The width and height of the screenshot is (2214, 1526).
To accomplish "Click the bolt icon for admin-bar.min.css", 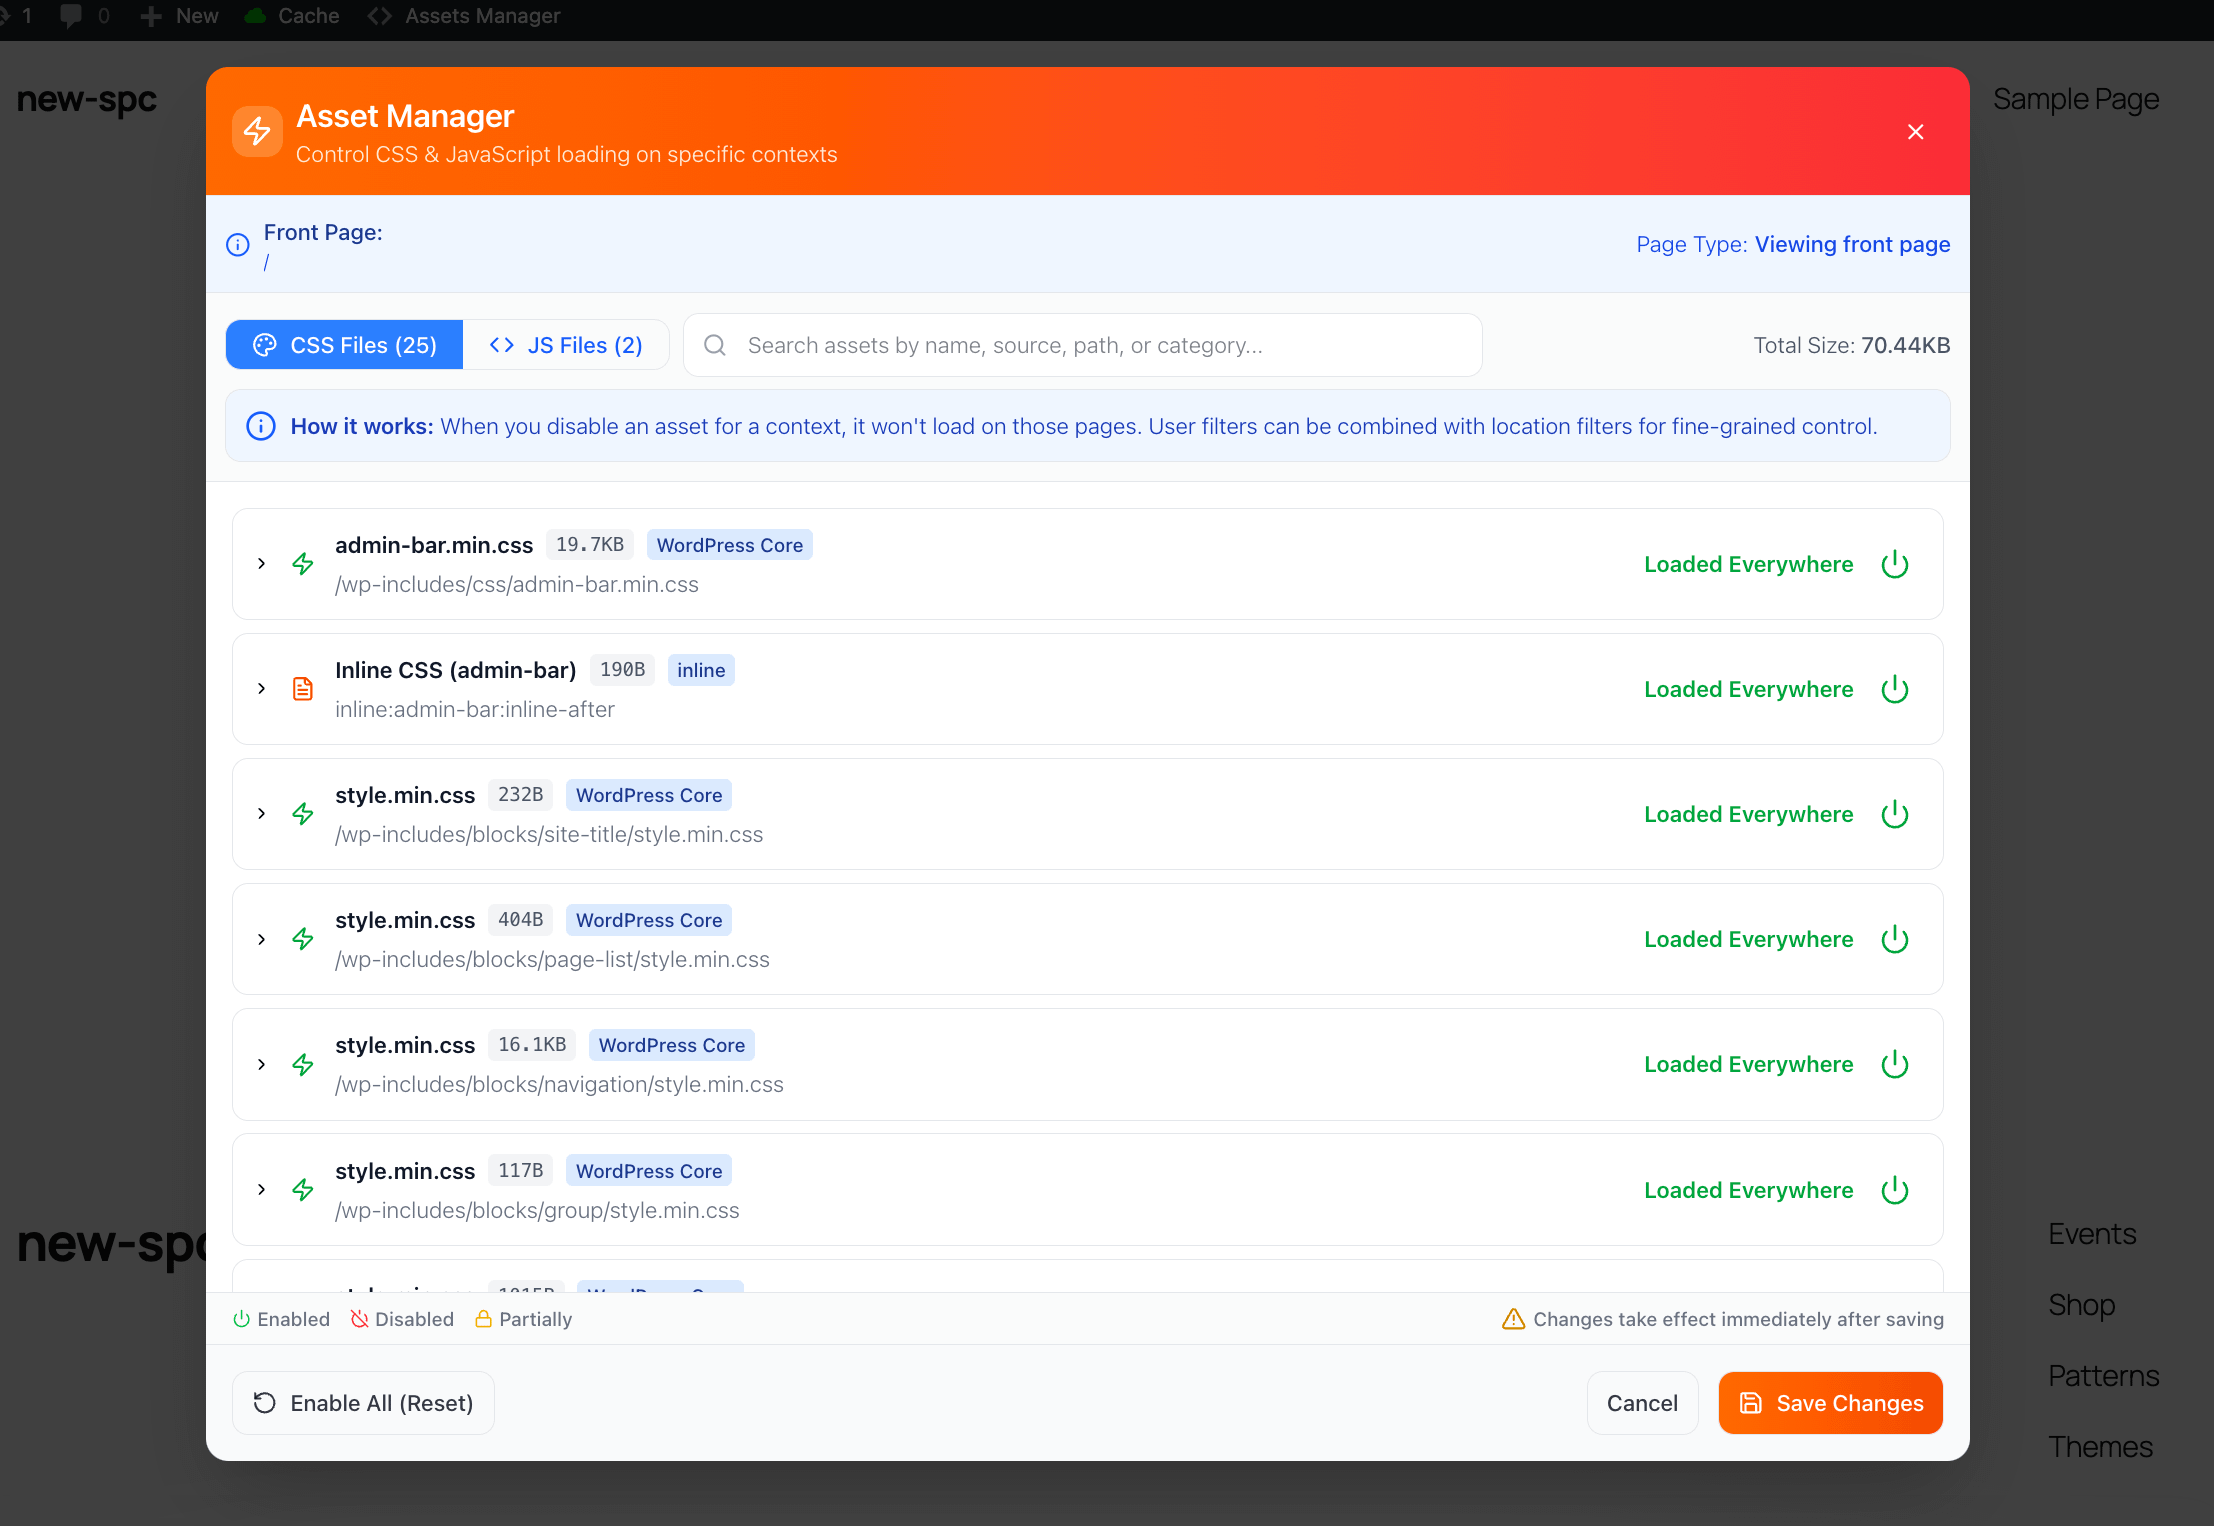I will coord(303,564).
